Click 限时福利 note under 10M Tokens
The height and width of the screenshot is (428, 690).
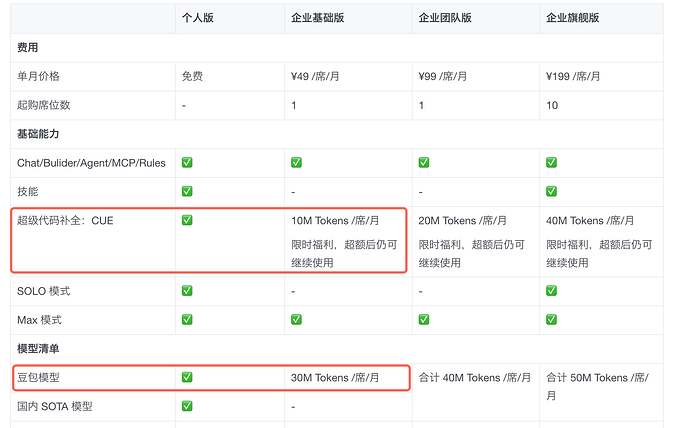(x=344, y=253)
